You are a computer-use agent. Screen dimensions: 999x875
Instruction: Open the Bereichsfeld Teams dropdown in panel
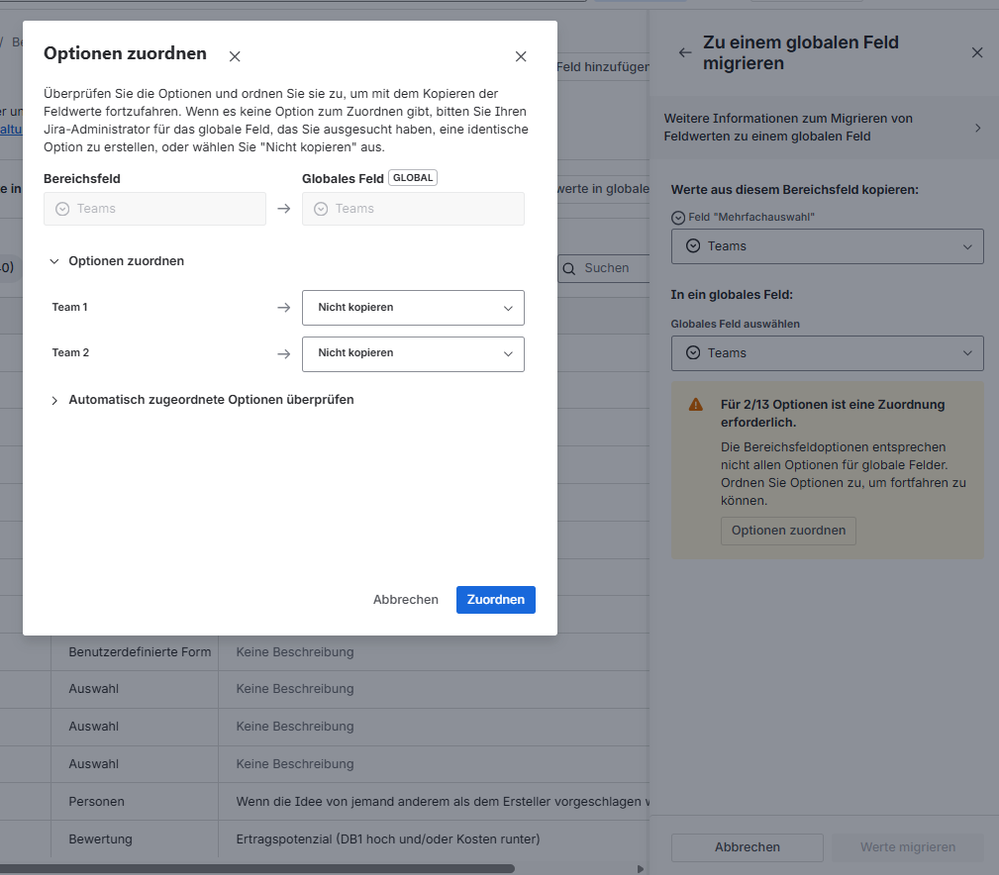coord(827,247)
